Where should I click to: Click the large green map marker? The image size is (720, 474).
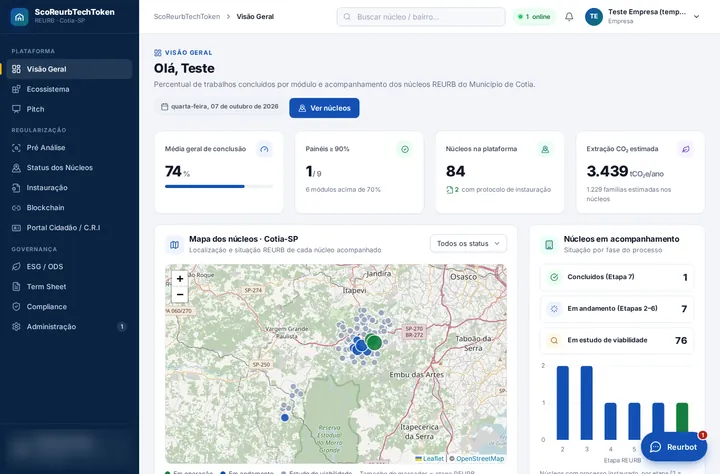[374, 342]
